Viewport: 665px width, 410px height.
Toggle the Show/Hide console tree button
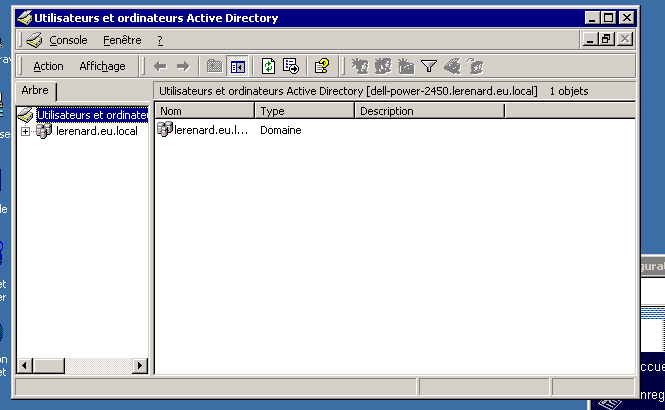click(238, 66)
